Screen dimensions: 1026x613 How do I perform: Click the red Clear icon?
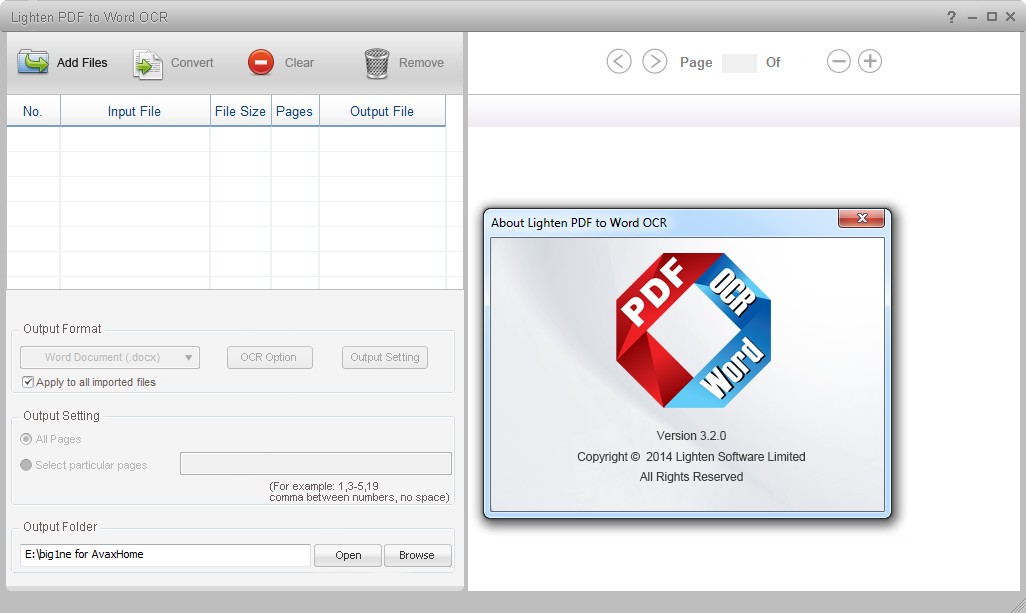tap(261, 63)
